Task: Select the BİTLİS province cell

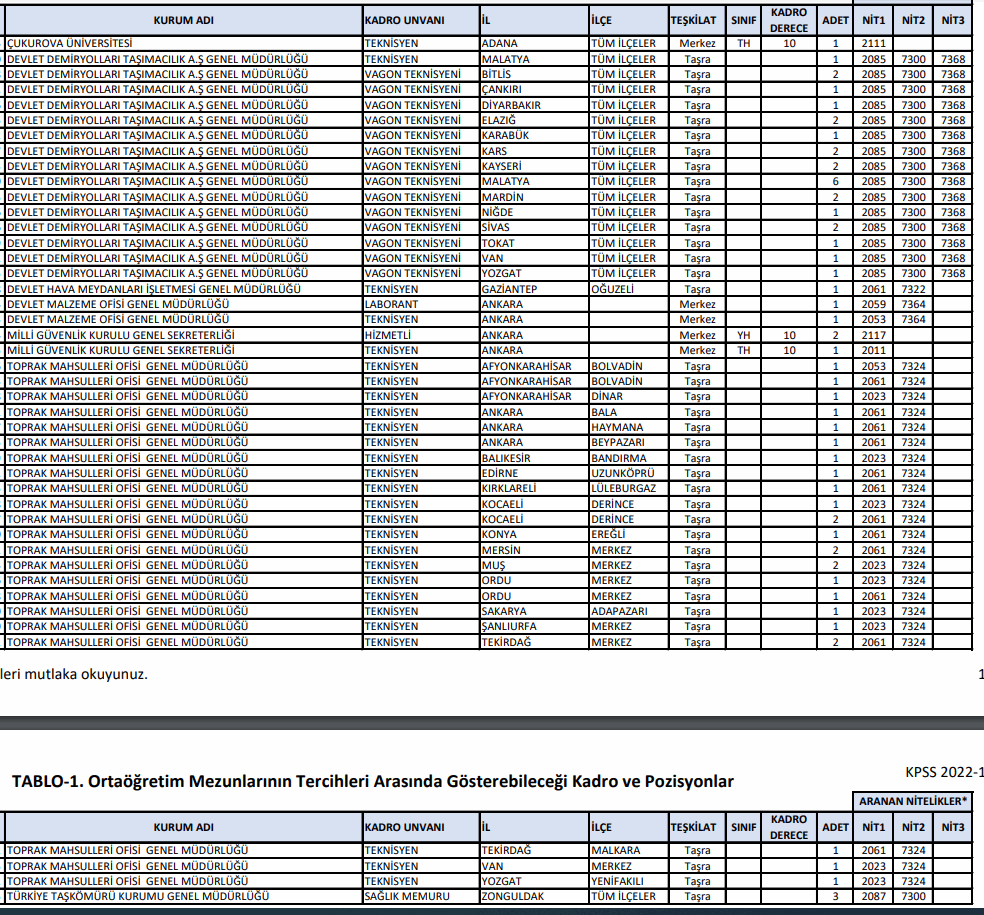Action: tap(534, 74)
